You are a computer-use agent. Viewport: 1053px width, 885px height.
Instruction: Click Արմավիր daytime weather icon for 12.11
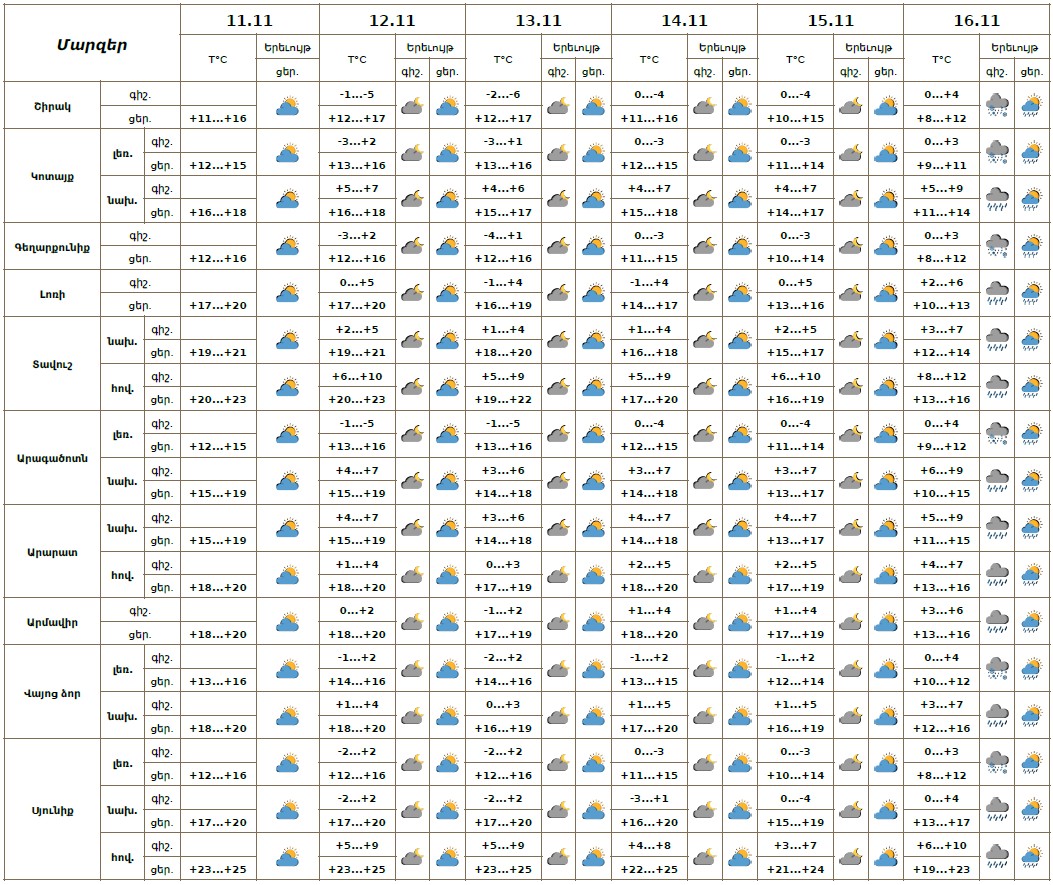click(447, 622)
